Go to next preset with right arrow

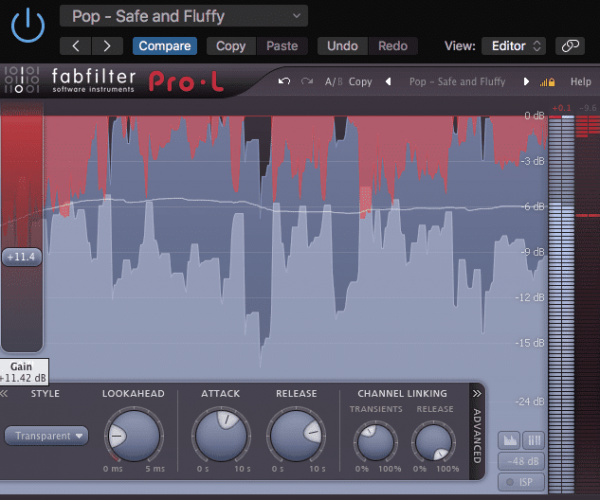107,46
